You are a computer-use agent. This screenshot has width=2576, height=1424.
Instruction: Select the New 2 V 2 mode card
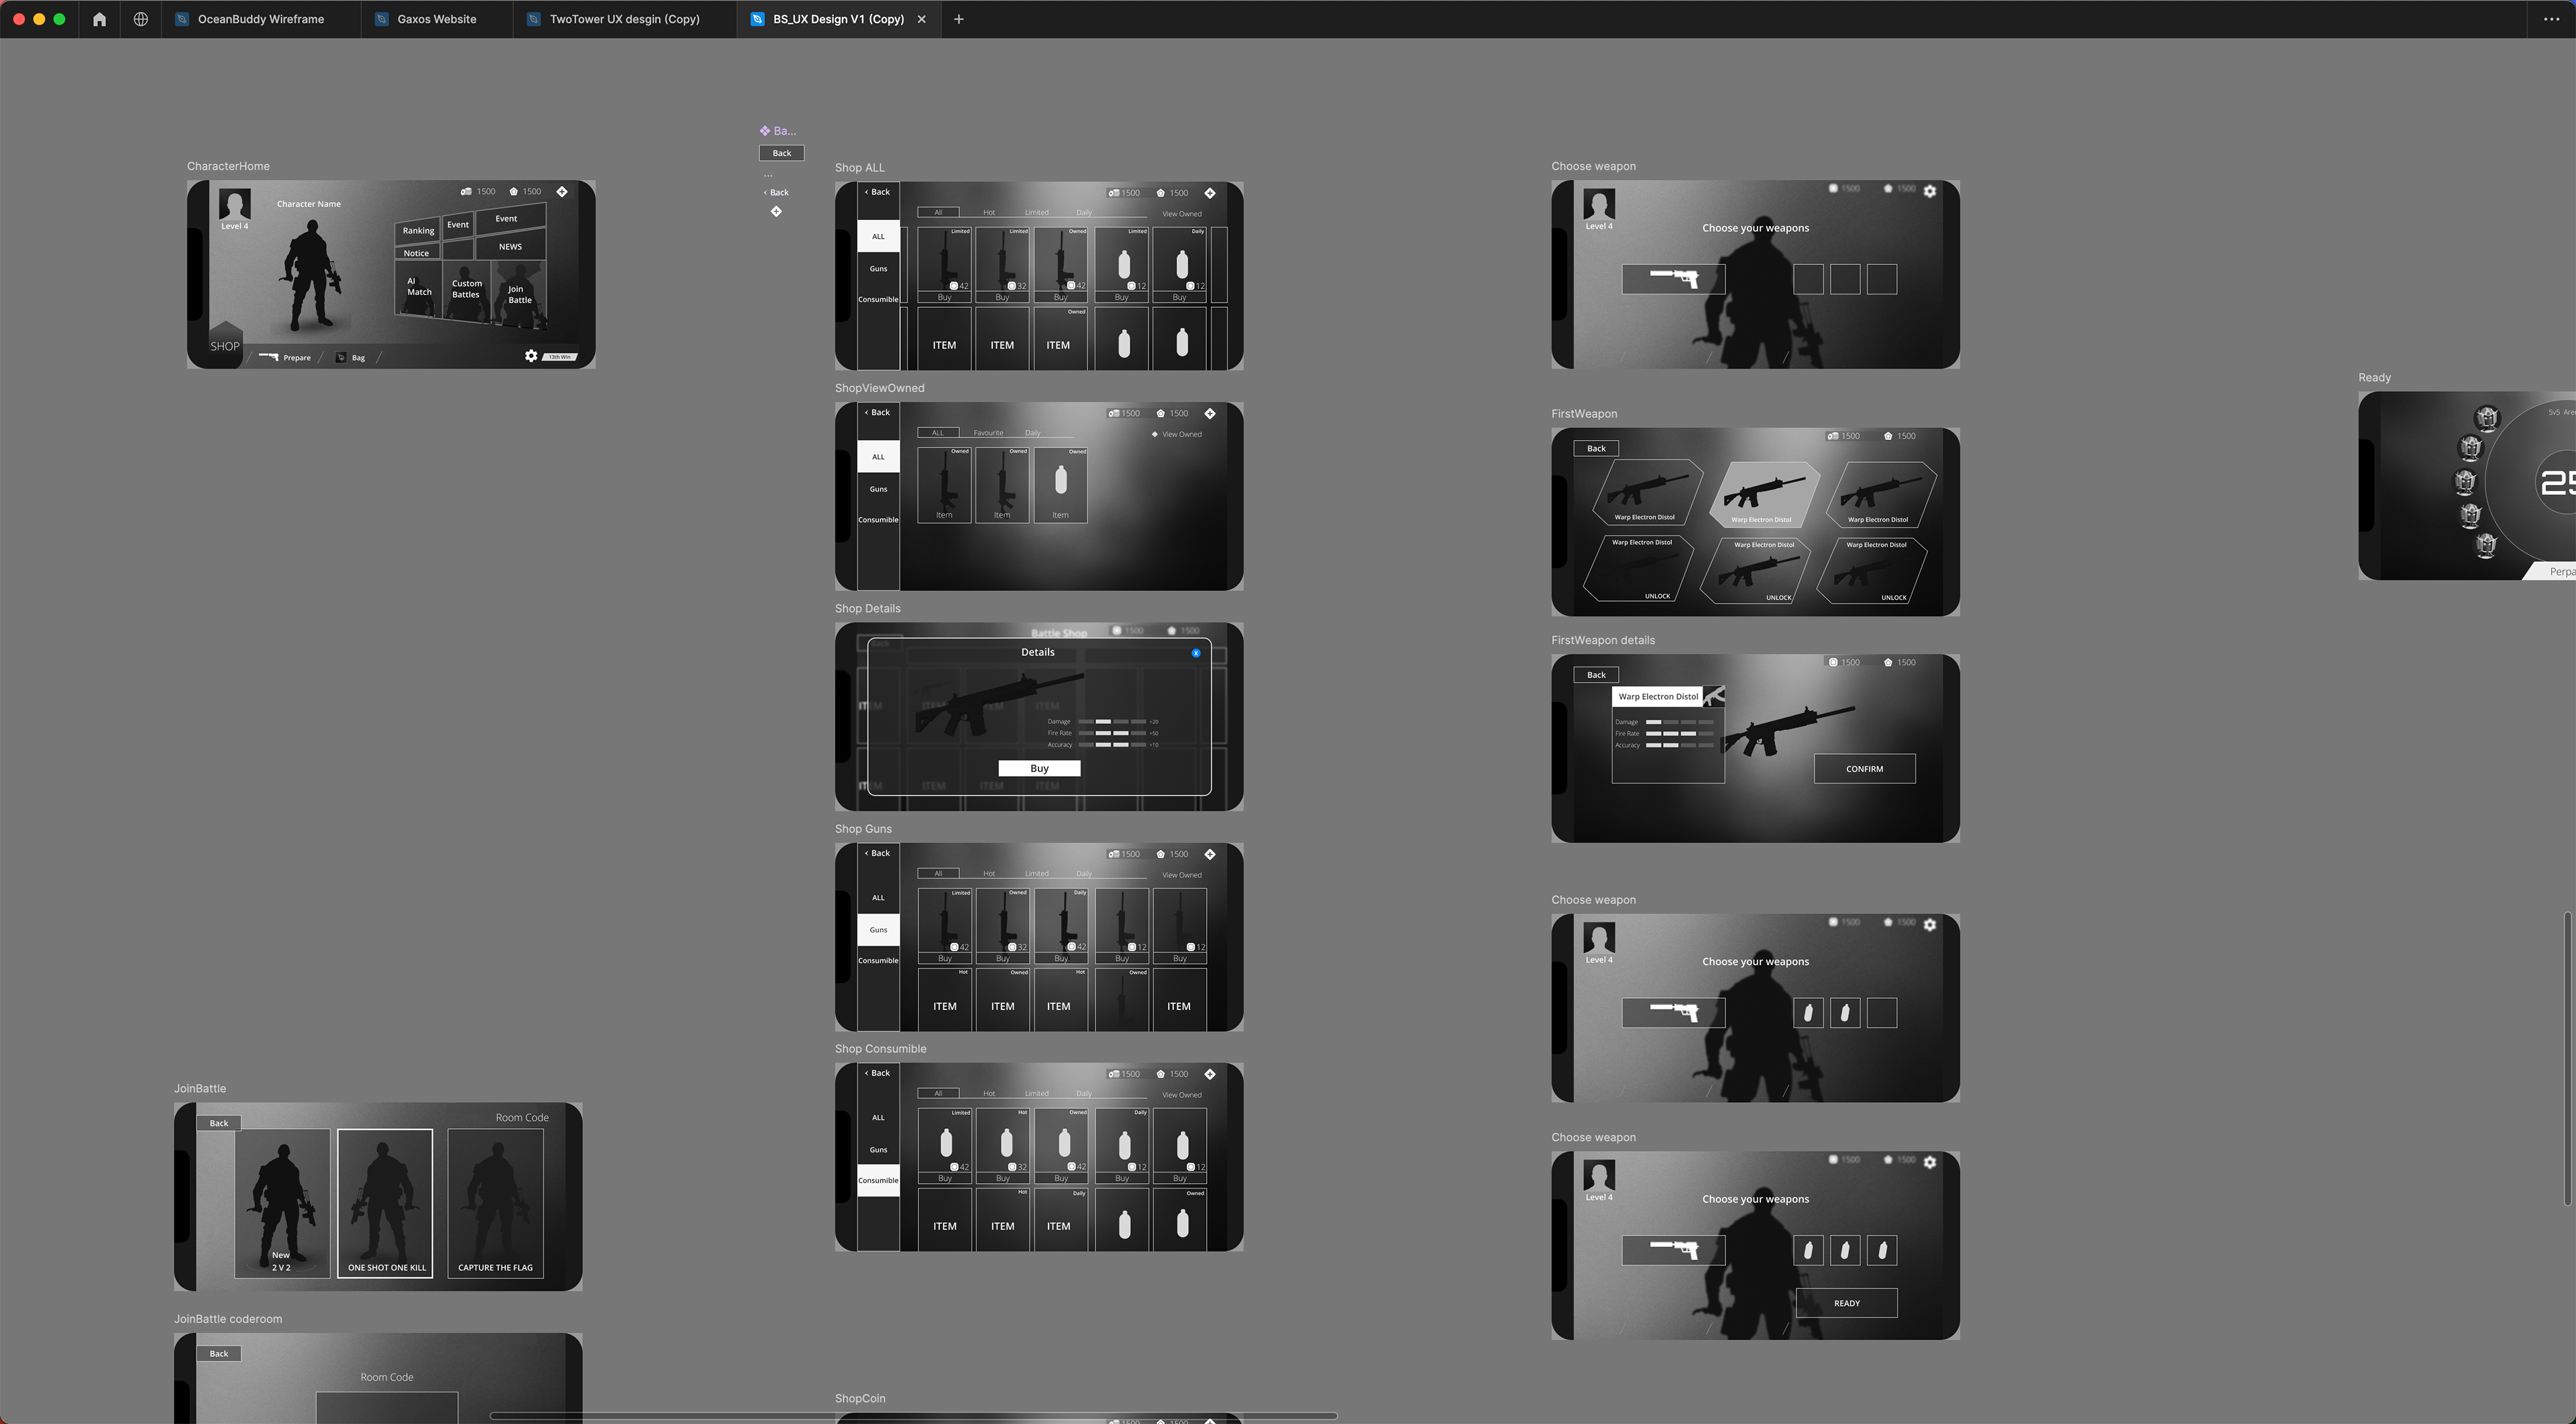pyautogui.click(x=282, y=1203)
